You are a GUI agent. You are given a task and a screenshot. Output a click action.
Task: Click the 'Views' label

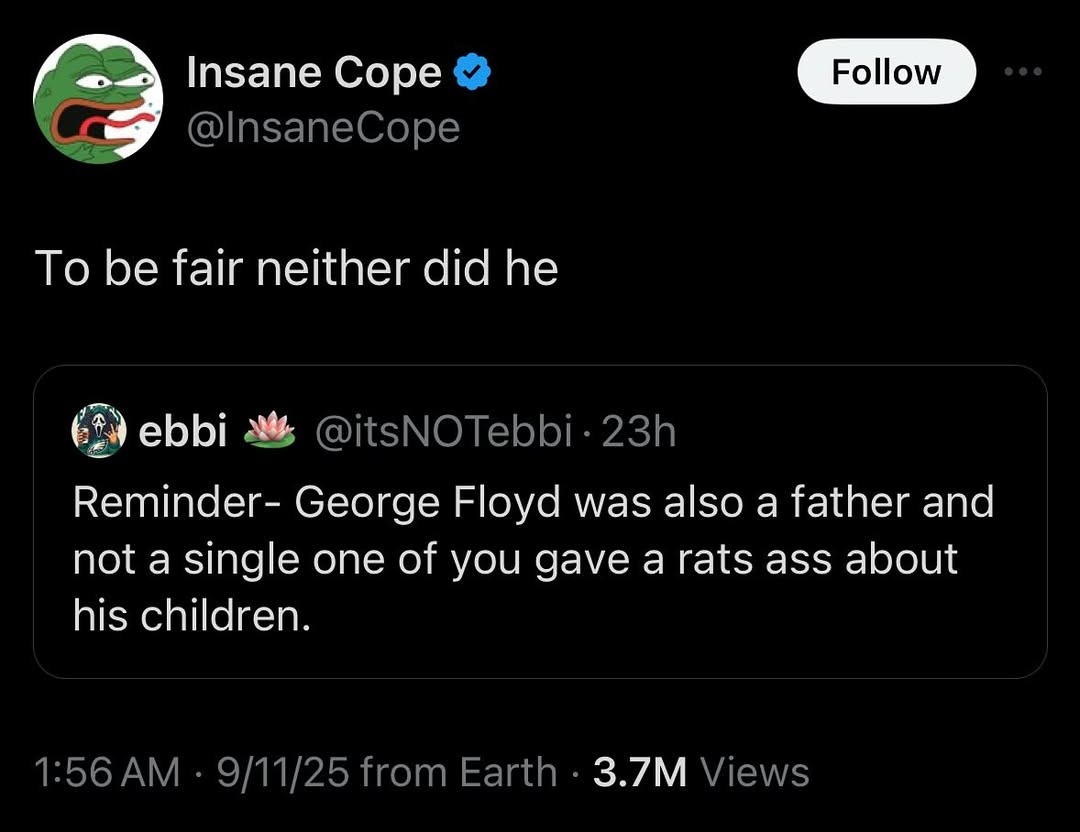(755, 772)
